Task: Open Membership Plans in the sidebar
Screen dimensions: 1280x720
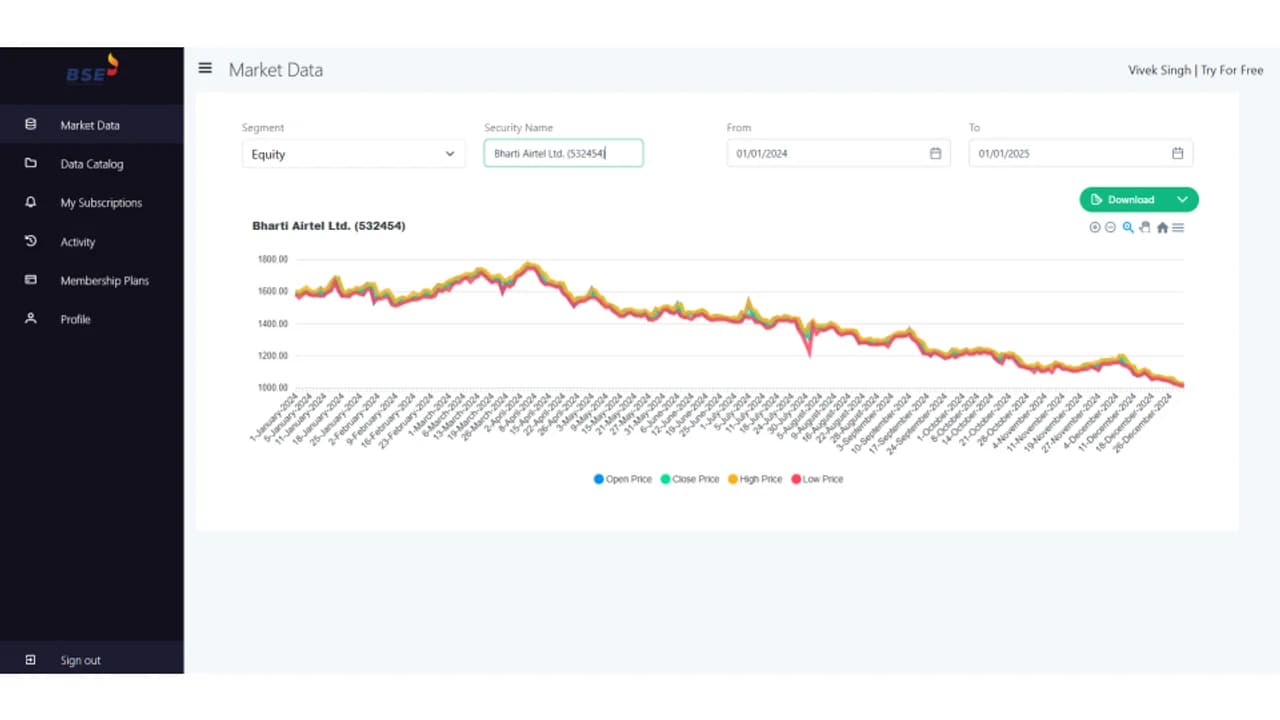Action: pos(104,281)
